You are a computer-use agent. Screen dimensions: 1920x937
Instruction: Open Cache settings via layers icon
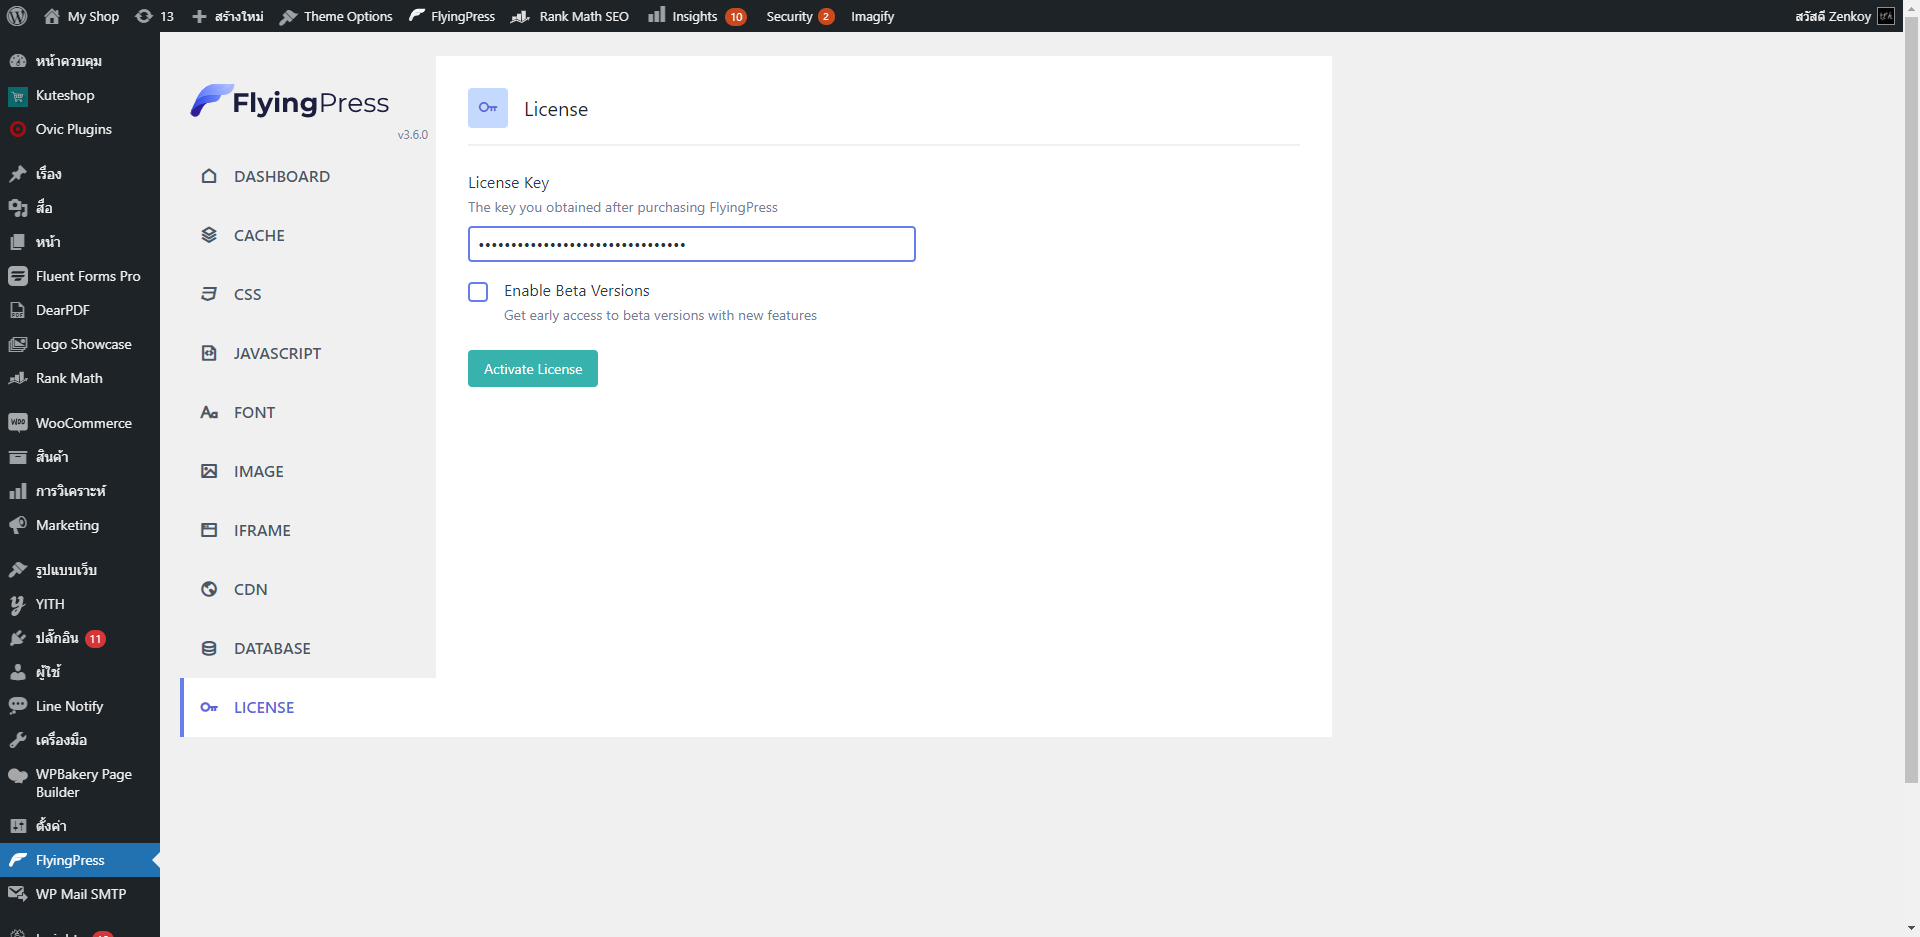(209, 235)
